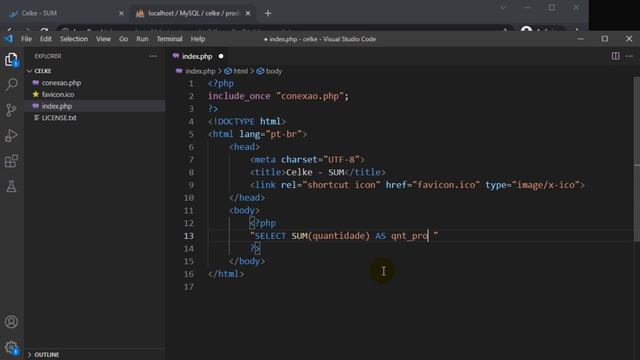Open the Search view icon
Screen dimensions: 640x360
click(11, 84)
